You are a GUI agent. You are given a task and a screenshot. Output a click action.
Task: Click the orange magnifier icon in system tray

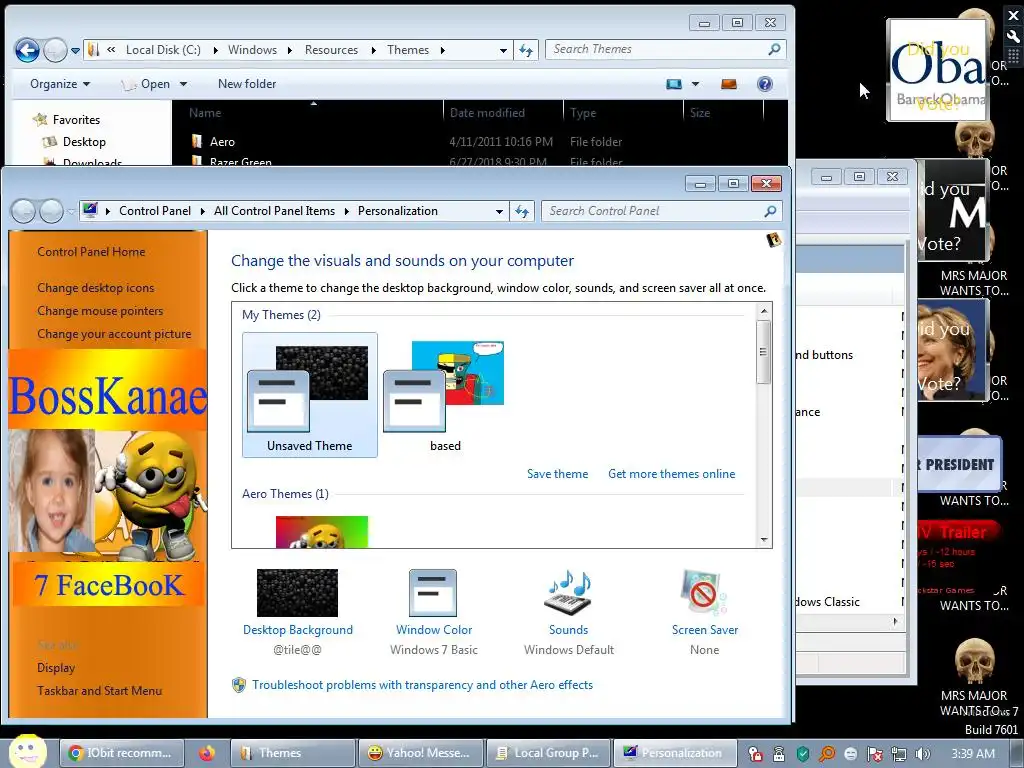pos(827,754)
